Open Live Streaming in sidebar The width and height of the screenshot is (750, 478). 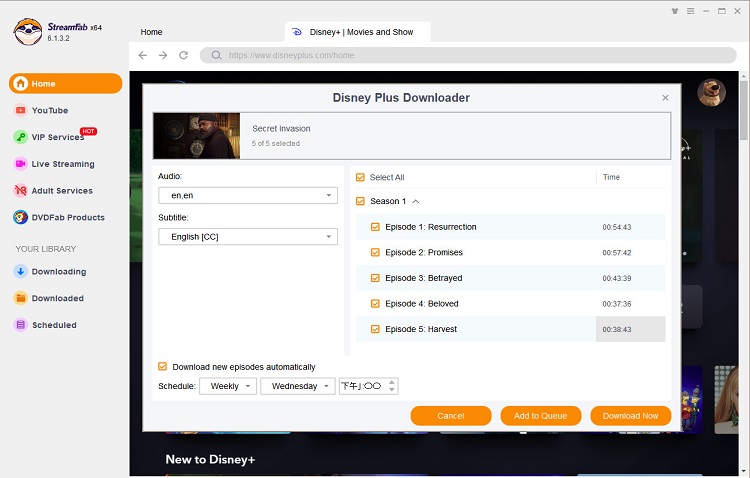click(54, 164)
